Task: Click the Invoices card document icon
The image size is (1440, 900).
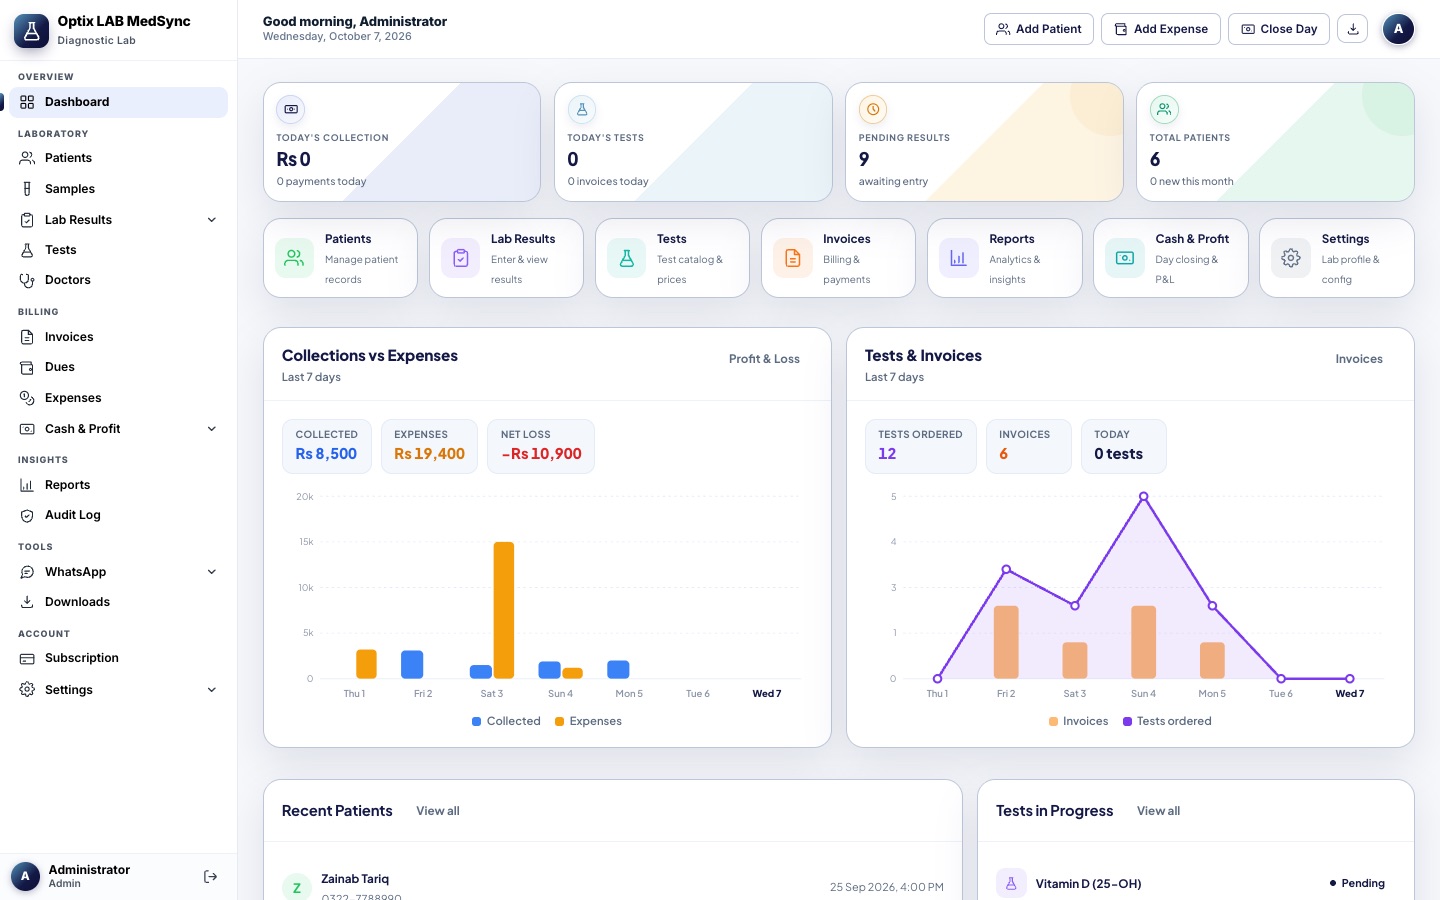Action: (x=793, y=258)
